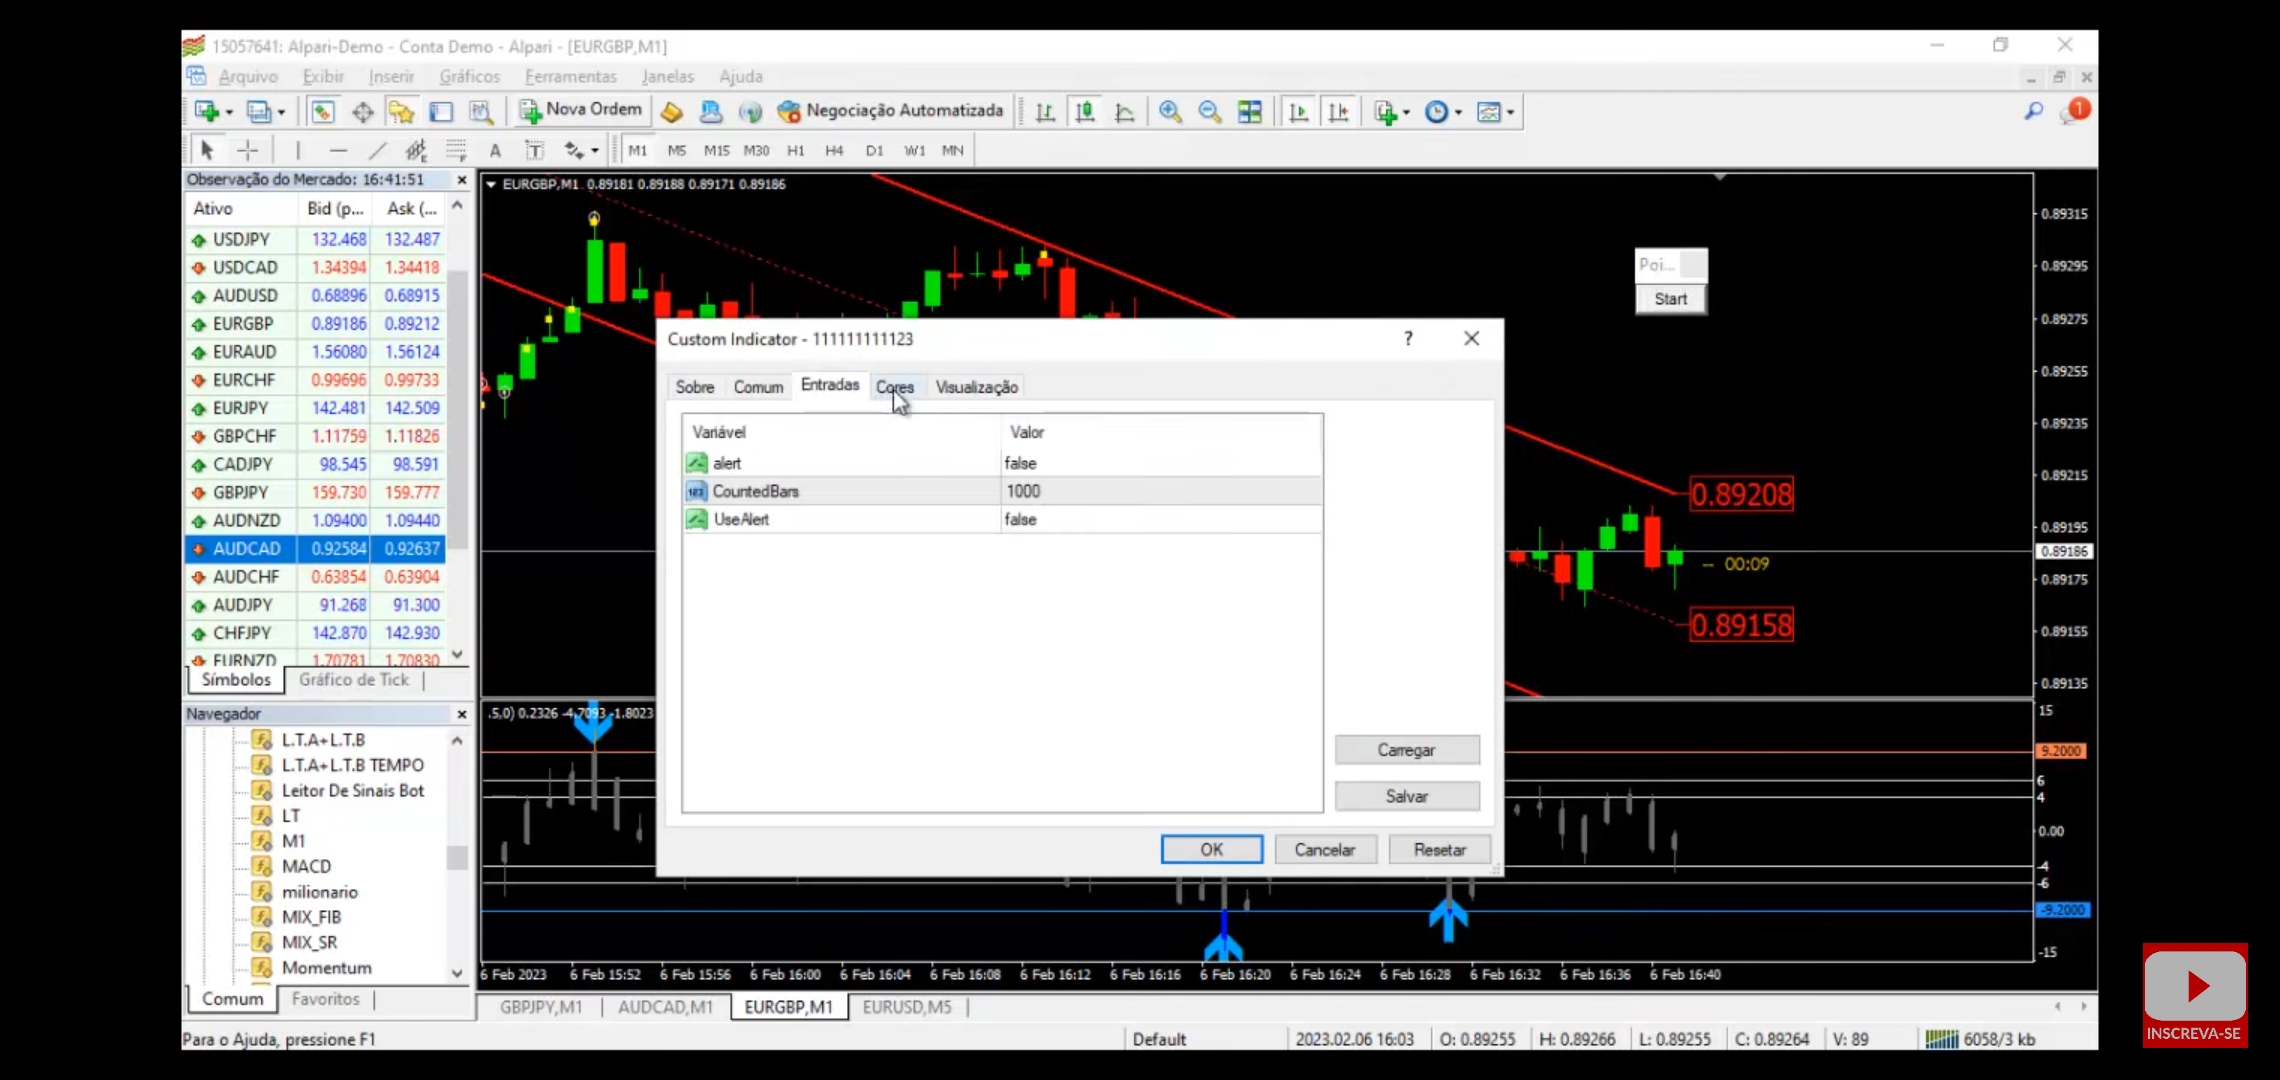Open the Ferramentas menu
This screenshot has height=1080, width=2280.
point(570,76)
